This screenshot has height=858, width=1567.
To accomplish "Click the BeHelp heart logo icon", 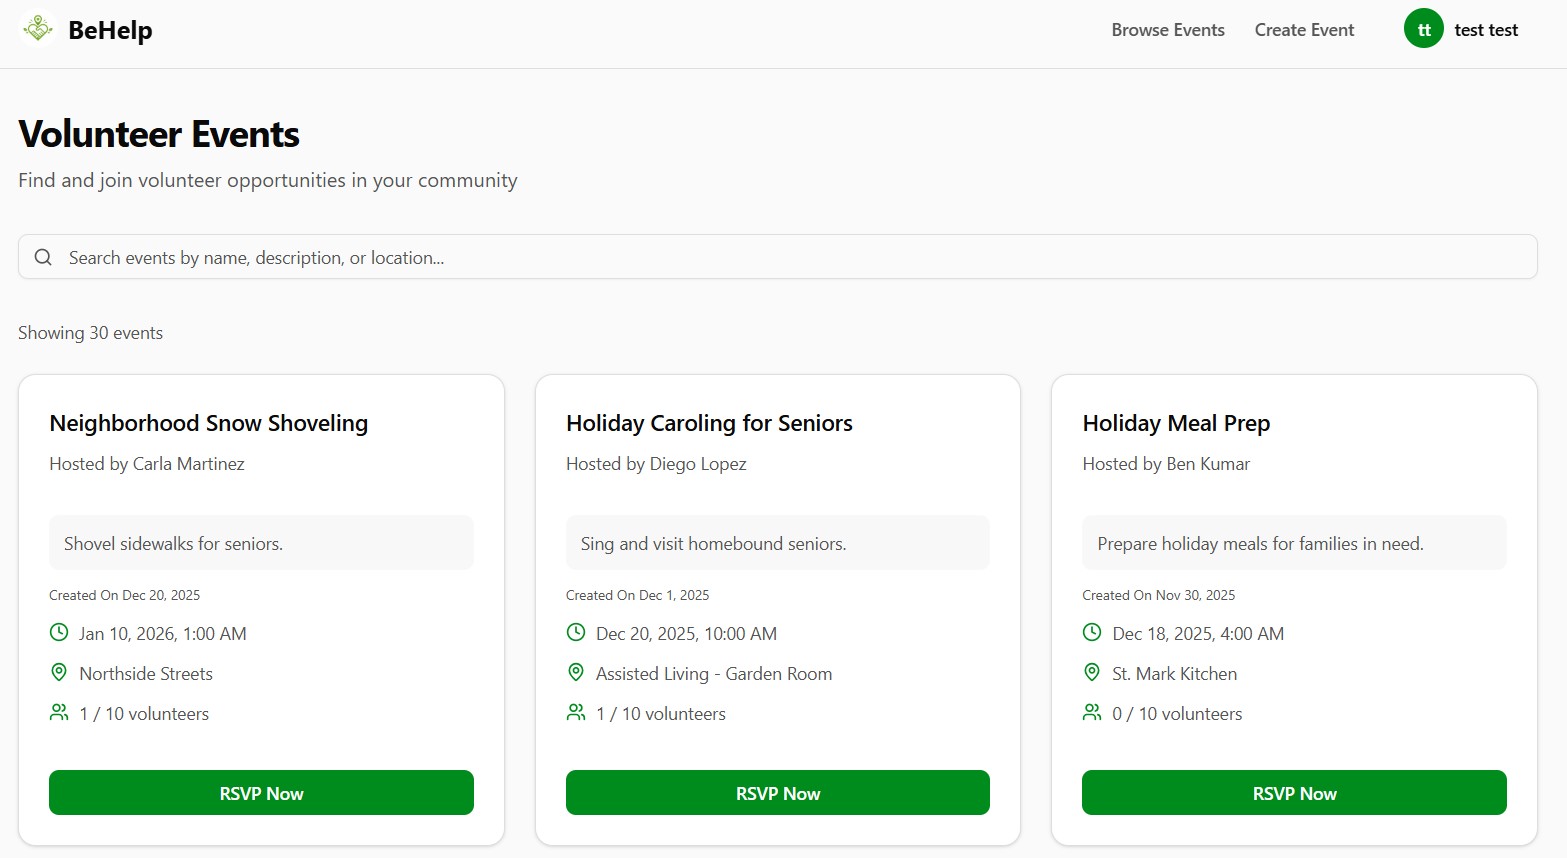I will pos(38,29).
